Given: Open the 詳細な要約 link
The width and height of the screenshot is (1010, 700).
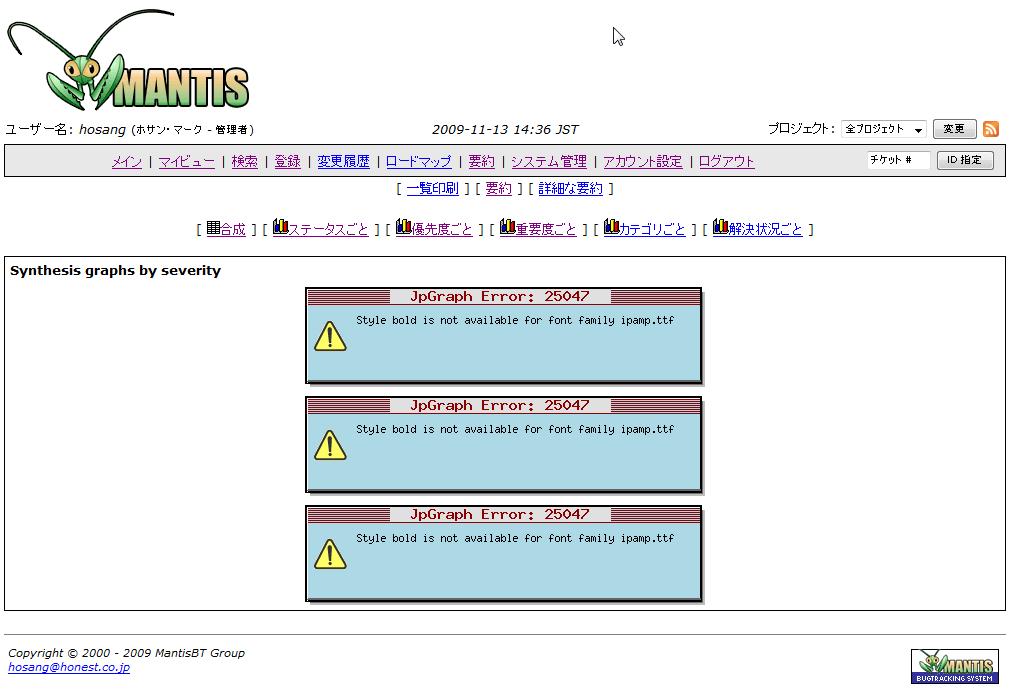Looking at the screenshot, I should tap(571, 188).
